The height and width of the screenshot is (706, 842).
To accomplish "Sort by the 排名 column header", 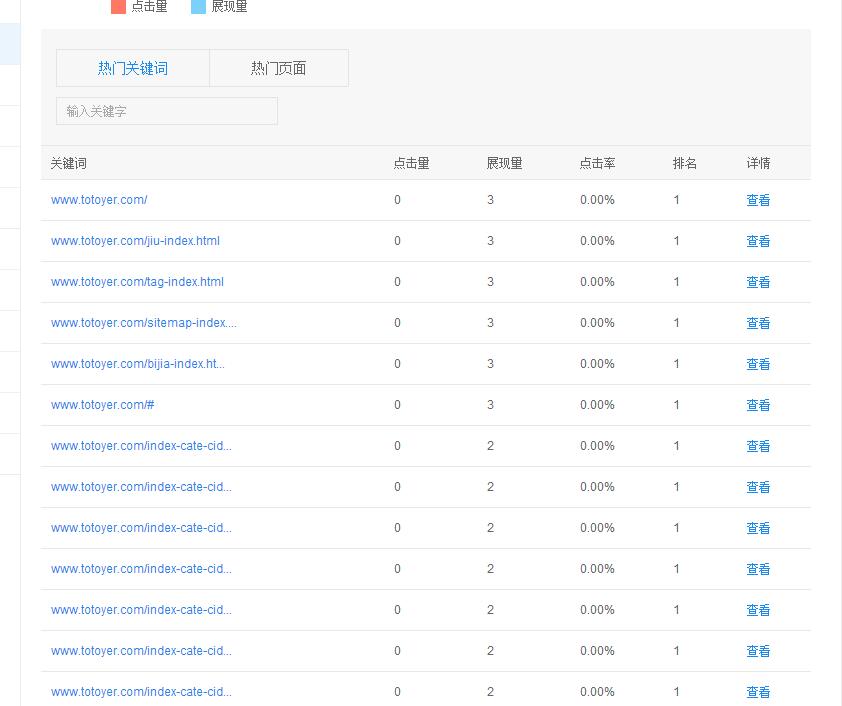I will click(x=684, y=163).
